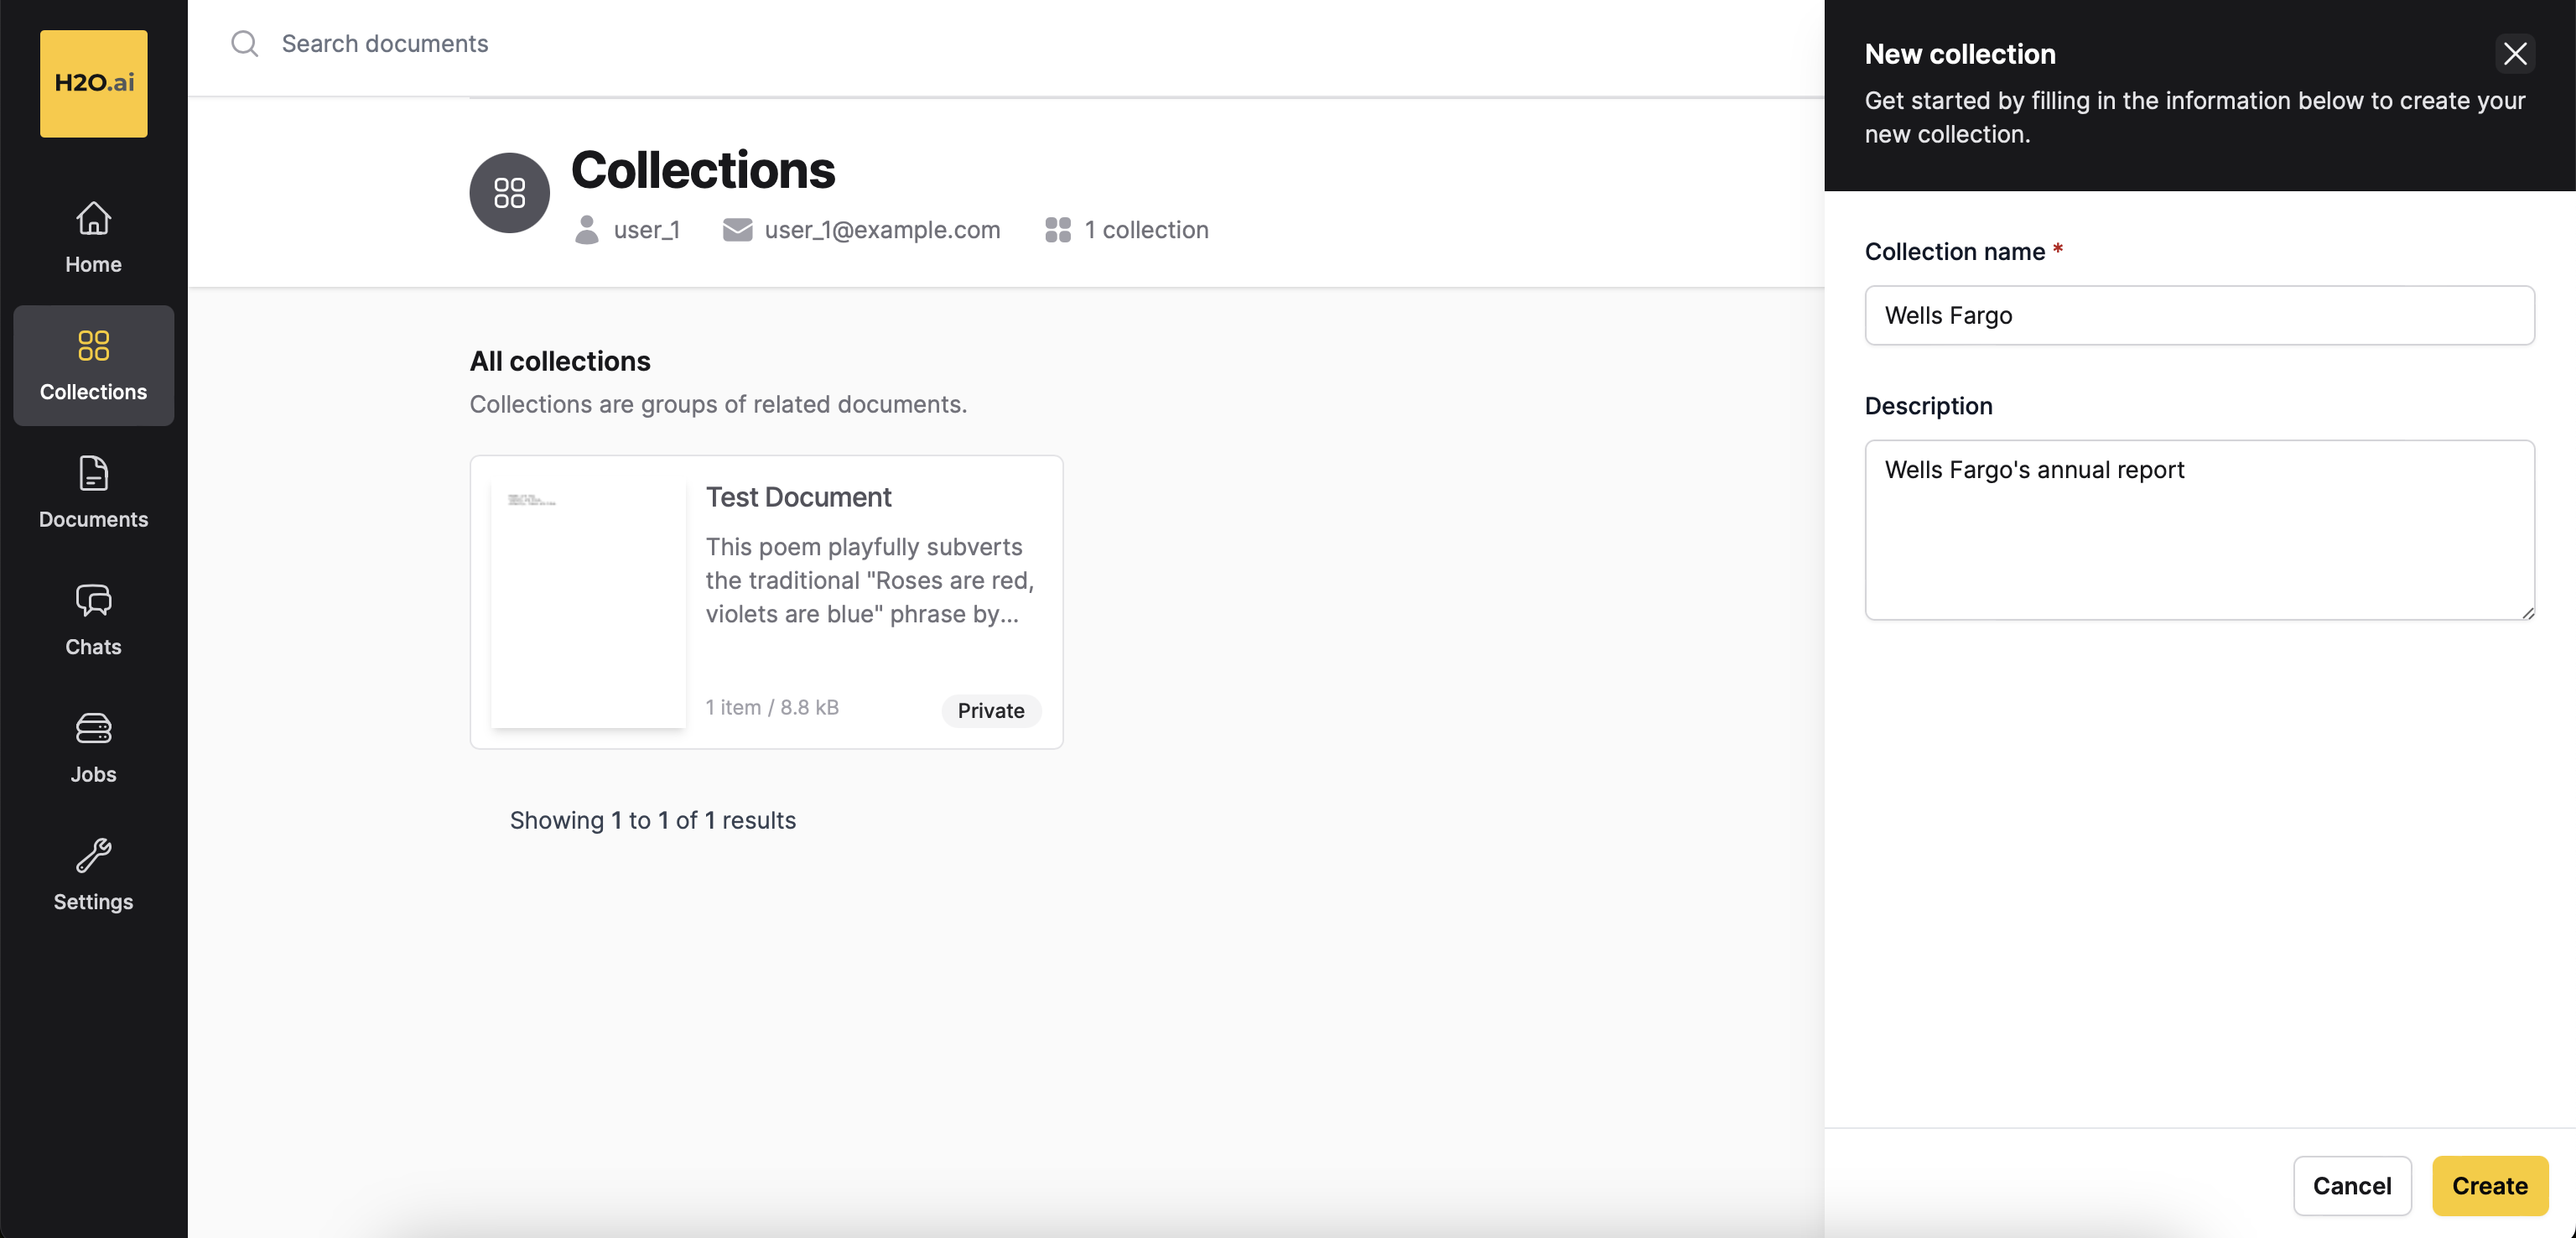Click the grid icon beside 1 collection
Screen dimensions: 2576x1238
pyautogui.click(x=1058, y=230)
